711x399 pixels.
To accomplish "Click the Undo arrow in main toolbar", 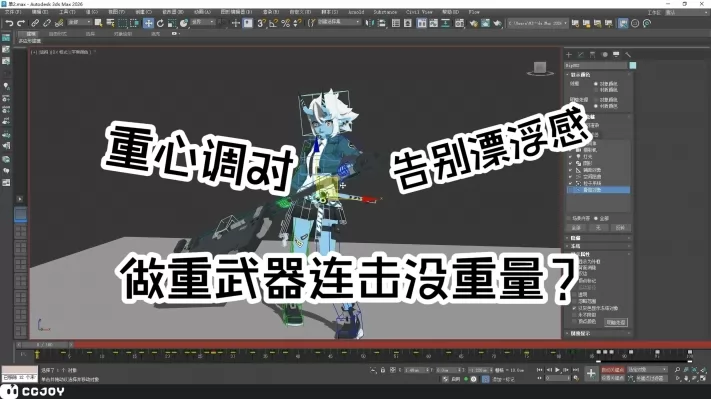I will 9,23.
